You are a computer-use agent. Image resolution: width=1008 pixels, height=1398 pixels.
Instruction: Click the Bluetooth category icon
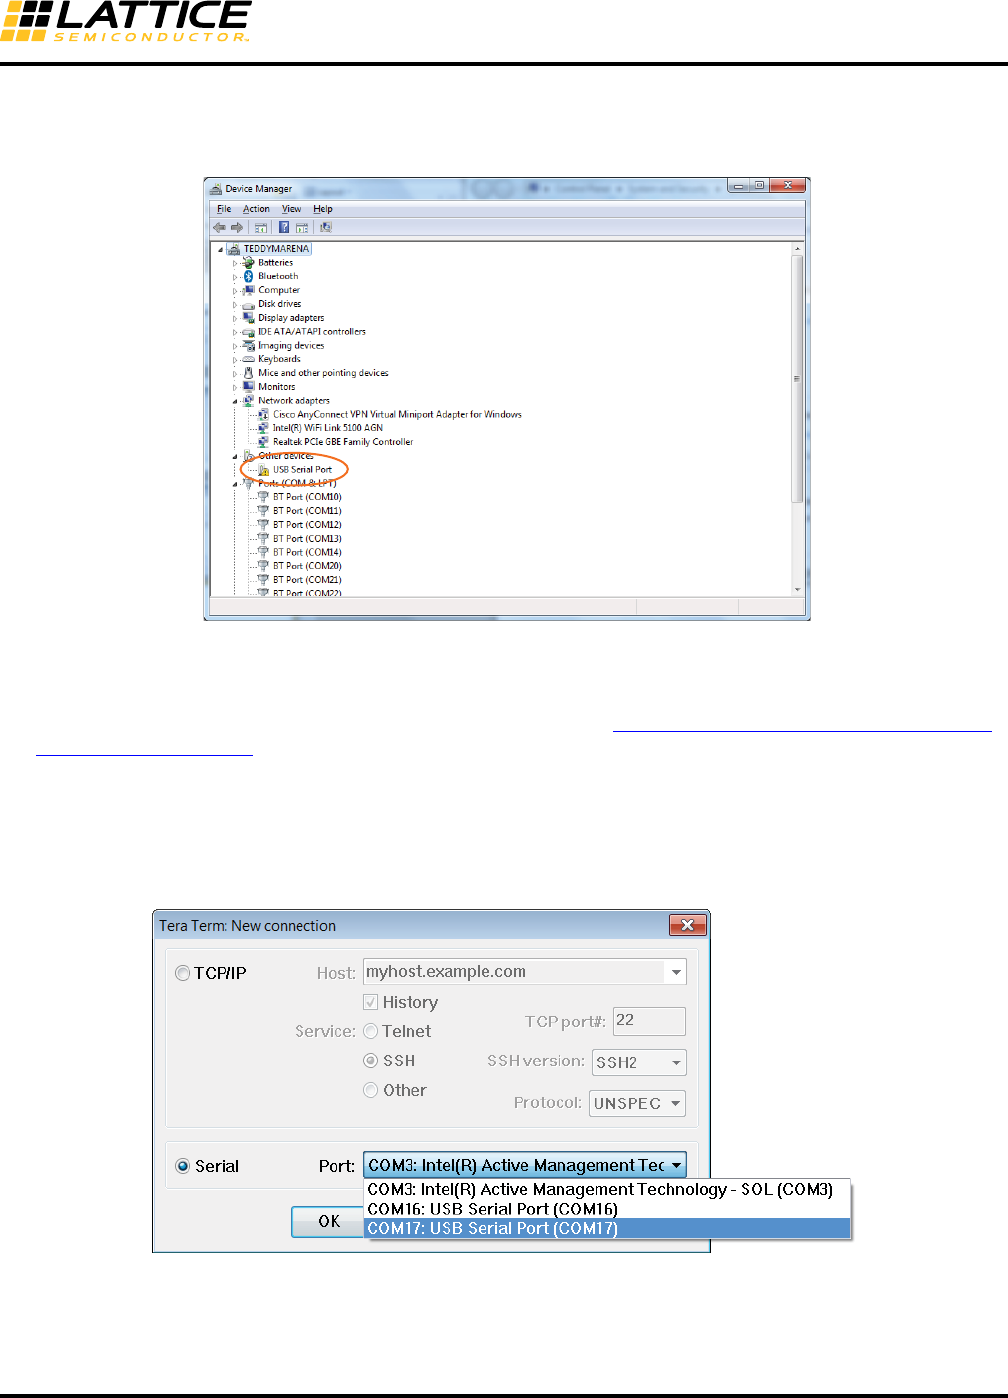tap(249, 276)
